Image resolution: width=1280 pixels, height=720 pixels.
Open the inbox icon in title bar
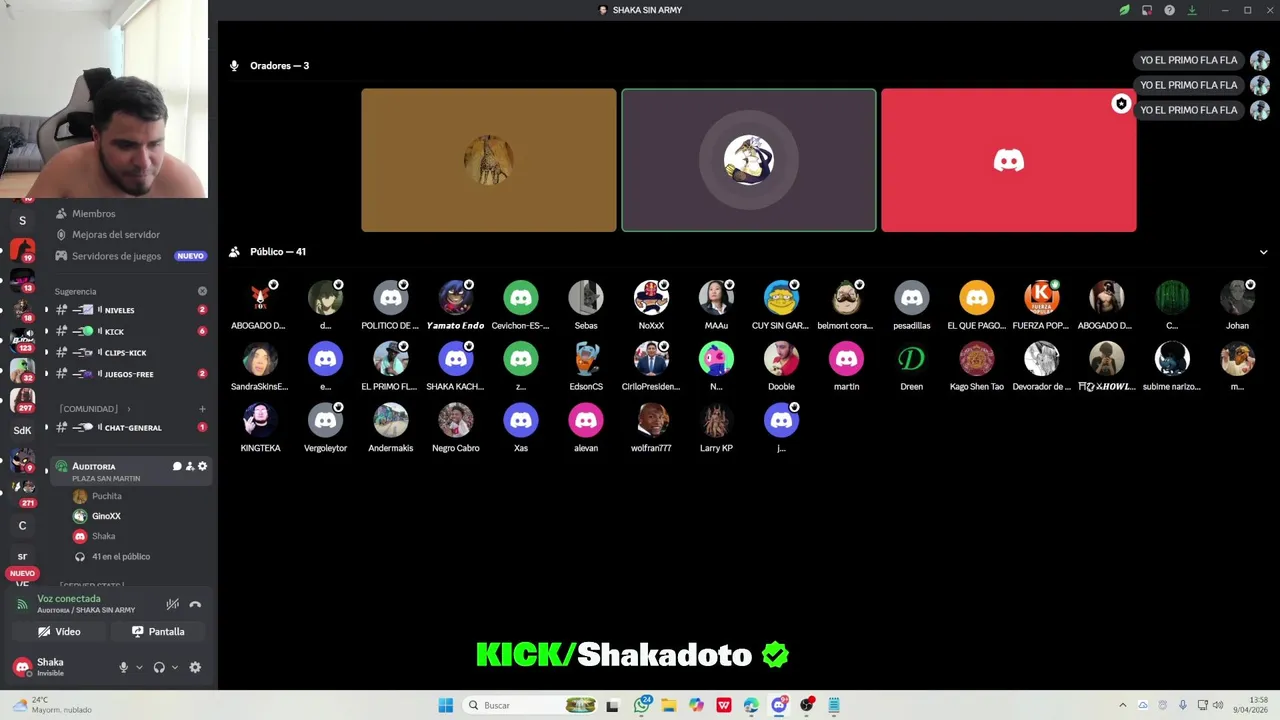point(1147,10)
